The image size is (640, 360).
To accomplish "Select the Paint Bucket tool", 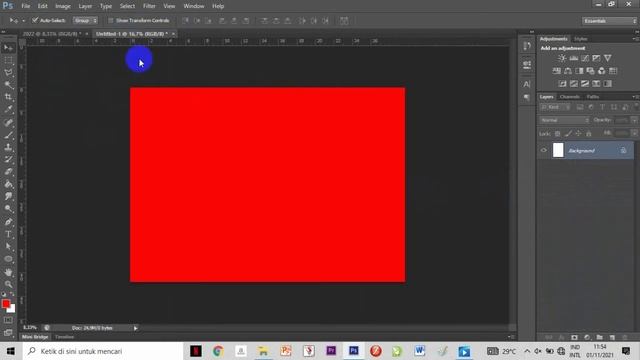I will click(8, 184).
